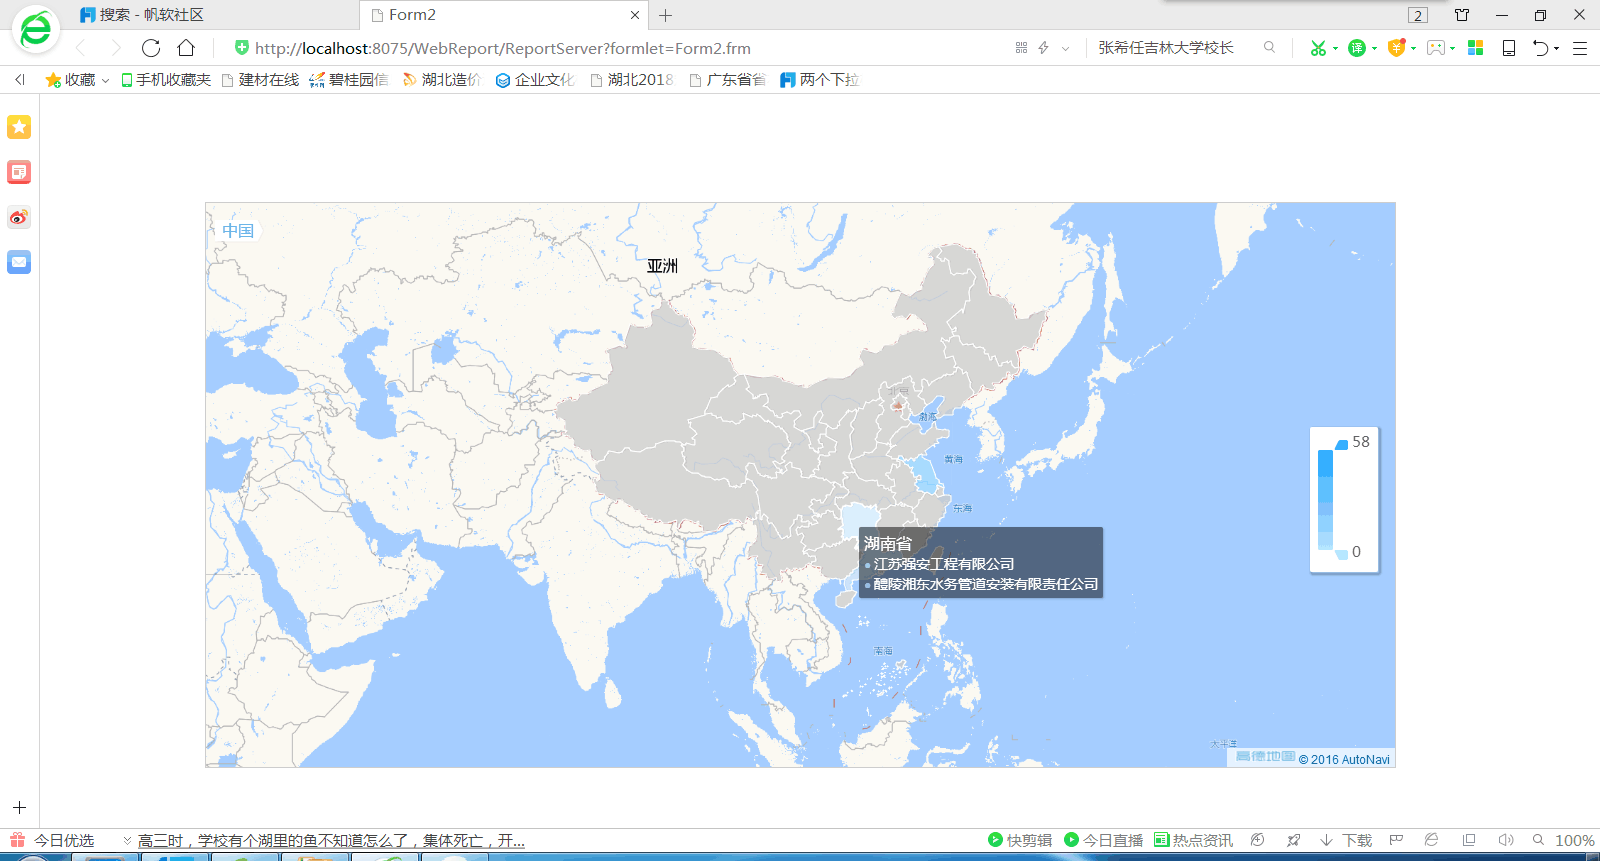The image size is (1600, 861).
Task: Click the 360 browser logo avatar
Action: tap(35, 29)
